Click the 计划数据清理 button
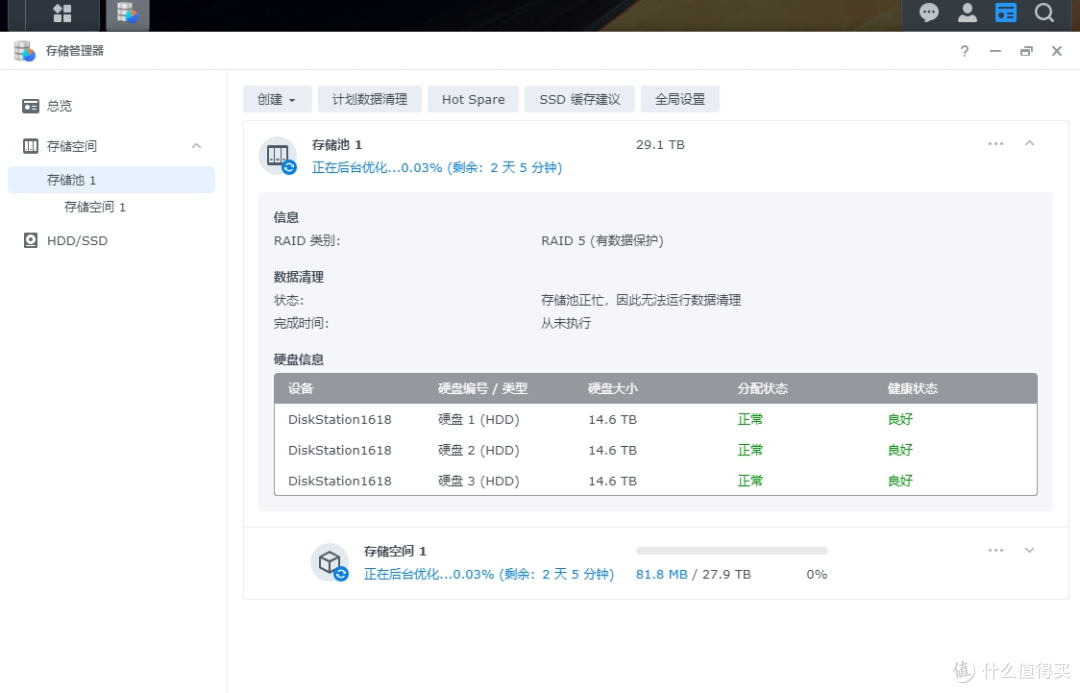The height and width of the screenshot is (693, 1080). click(x=370, y=99)
